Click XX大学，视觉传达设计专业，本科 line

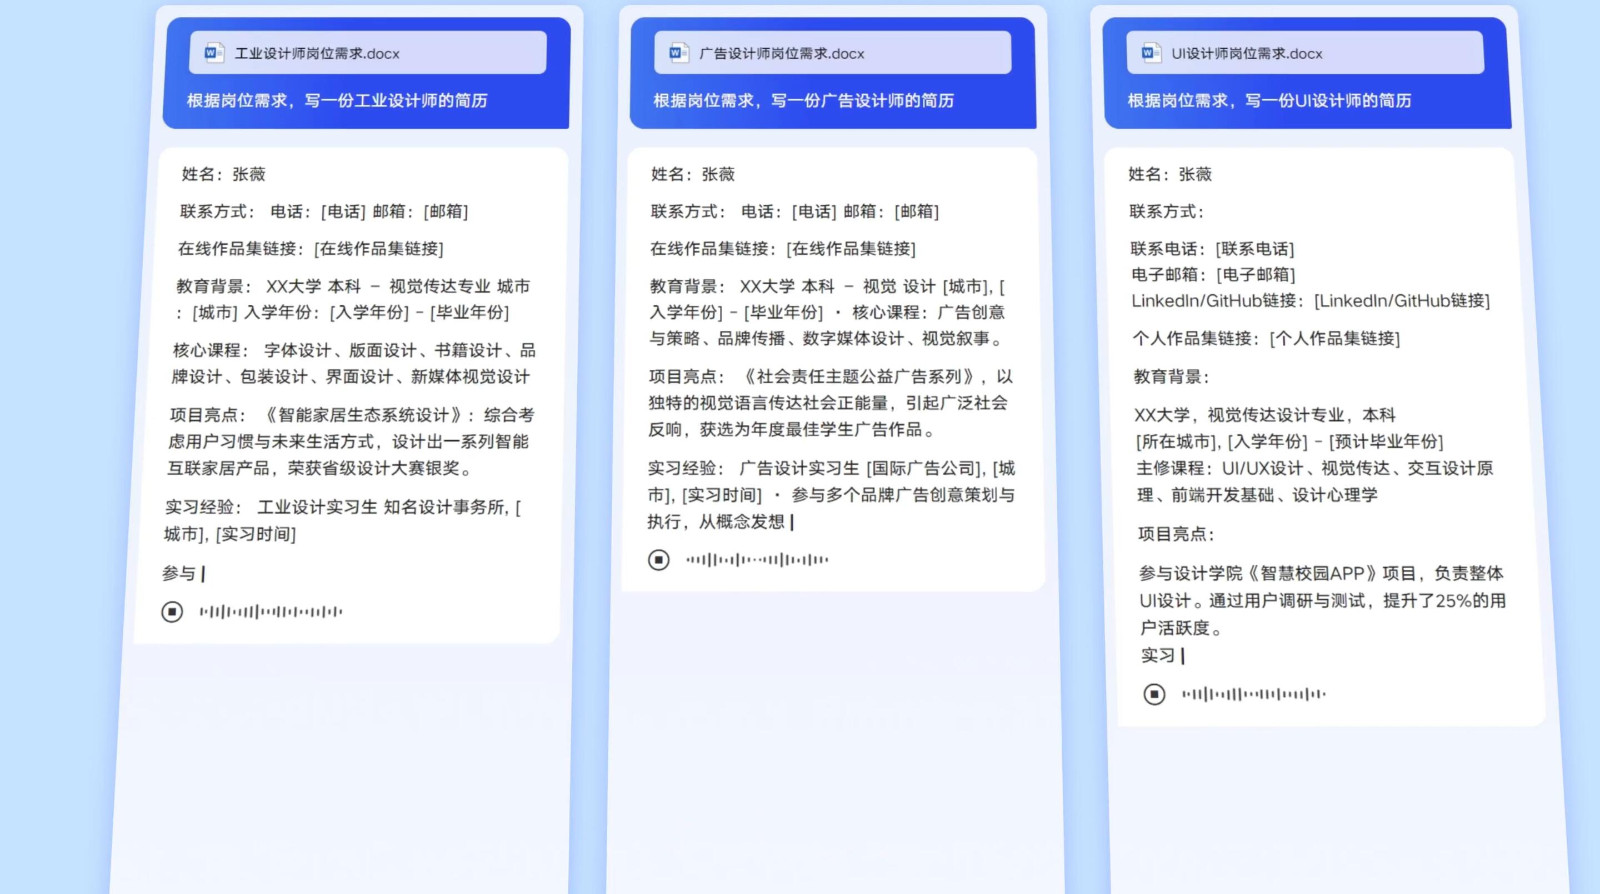coord(1265,414)
